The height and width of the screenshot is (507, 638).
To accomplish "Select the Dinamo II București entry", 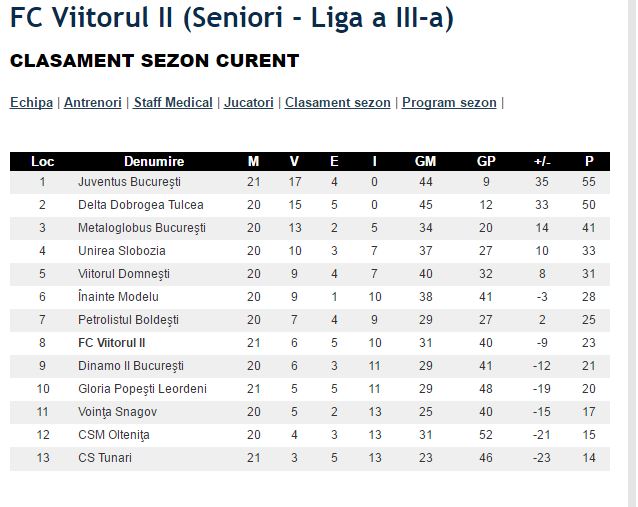I will tap(131, 366).
